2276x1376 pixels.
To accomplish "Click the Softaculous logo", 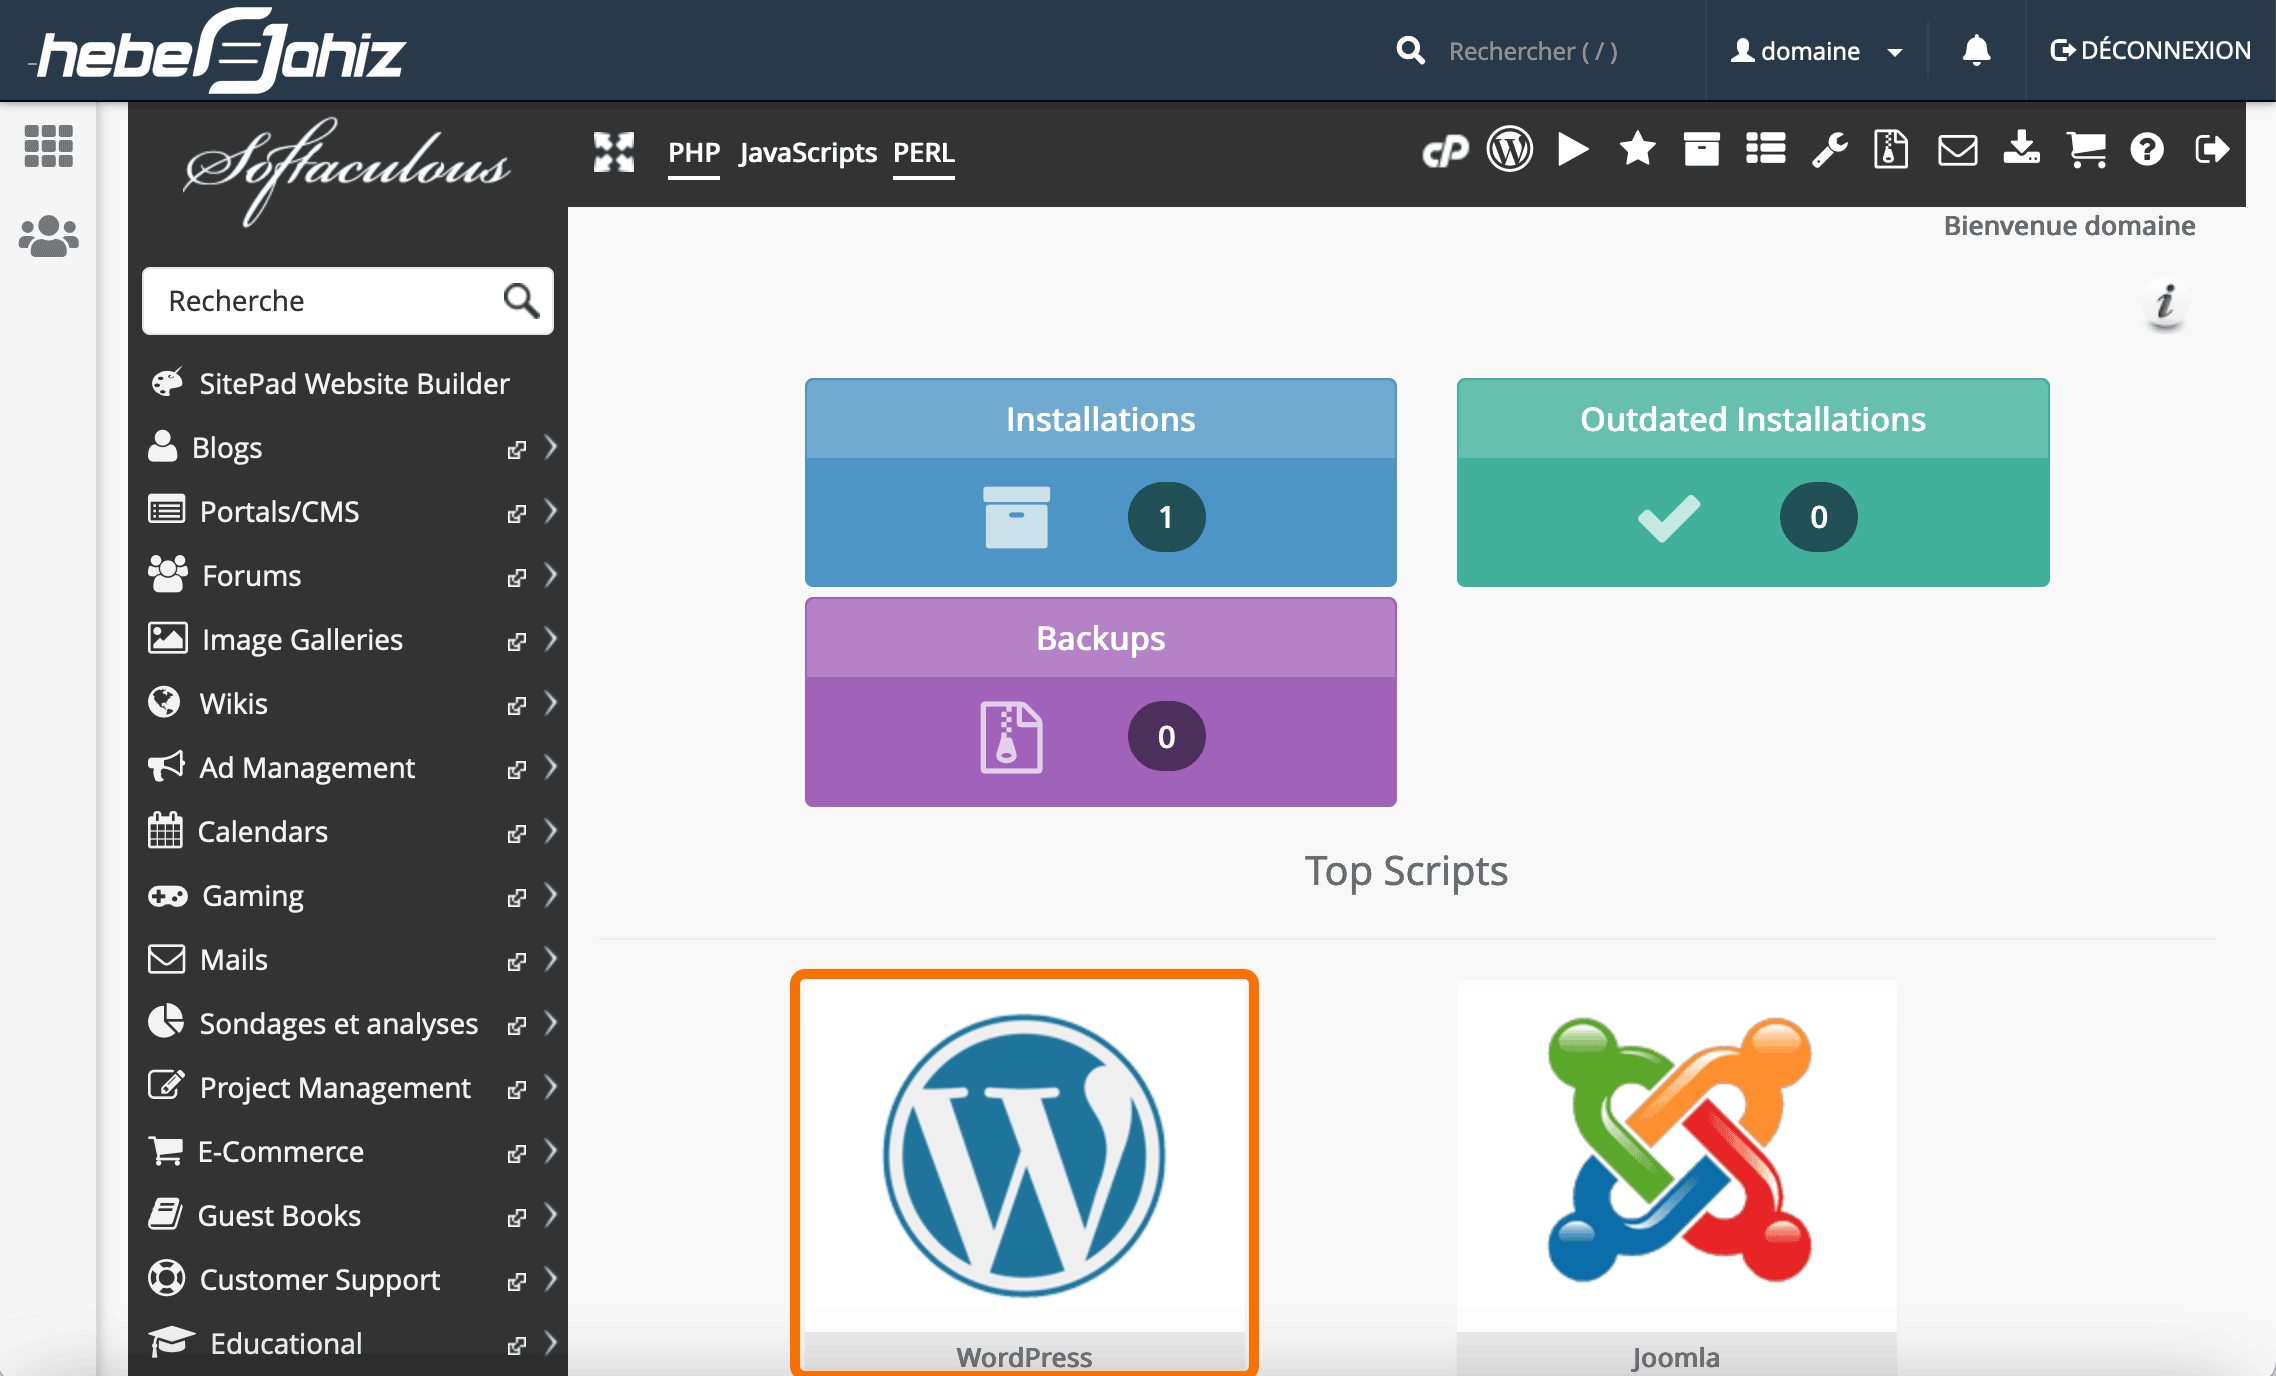I will pos(347,170).
